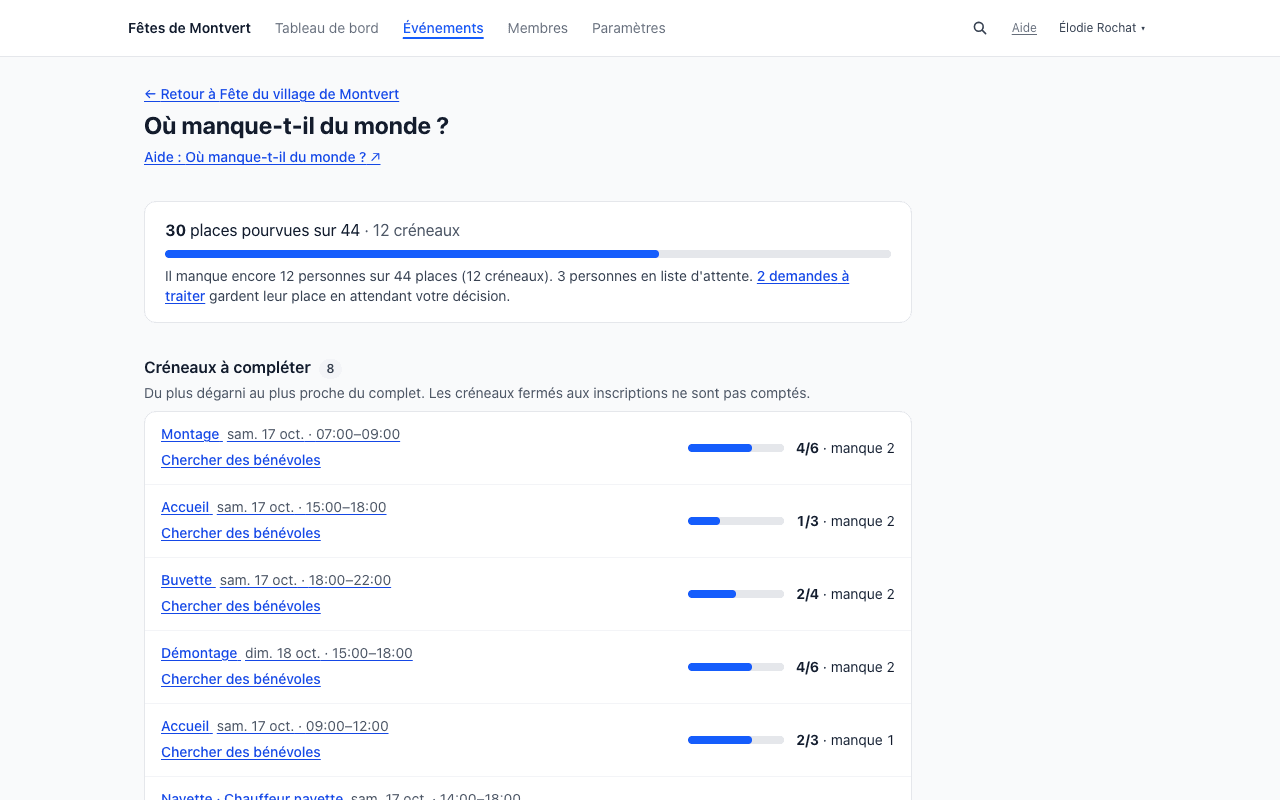Screen dimensions: 1280x800
Task: Click '30 places pourvues sur 44' summary text
Action: click(x=262, y=230)
